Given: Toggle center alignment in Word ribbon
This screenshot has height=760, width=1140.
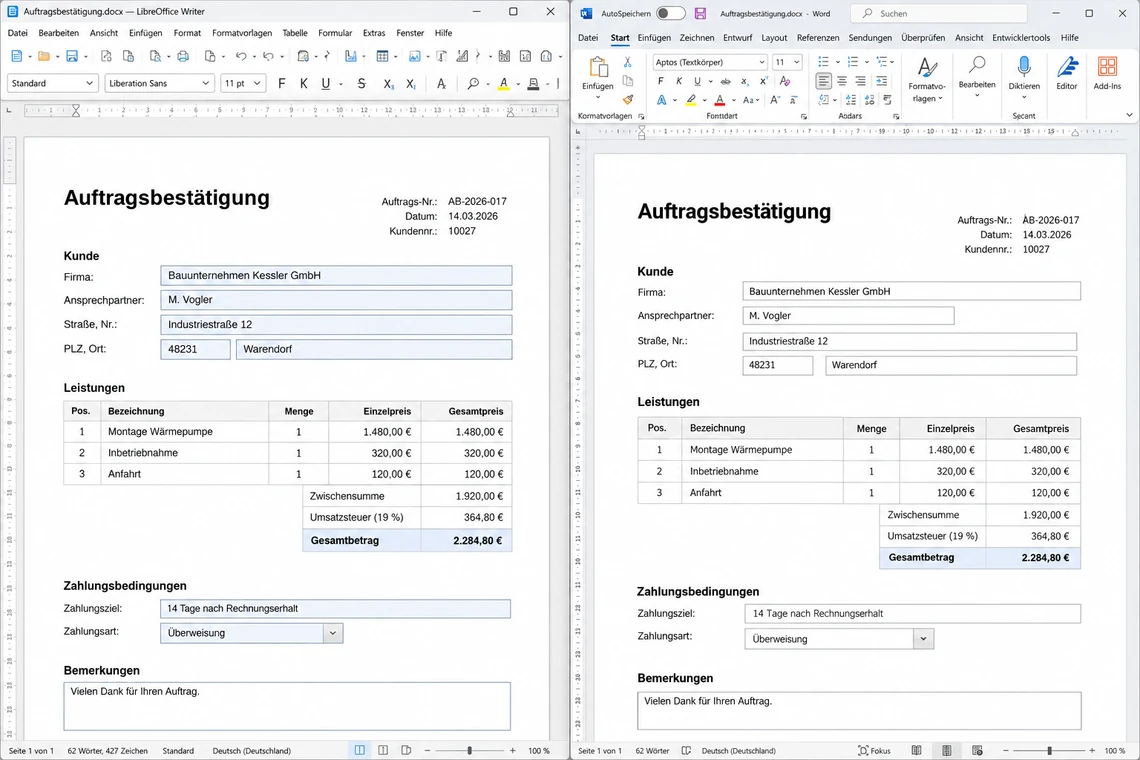Looking at the screenshot, I should click(x=842, y=81).
